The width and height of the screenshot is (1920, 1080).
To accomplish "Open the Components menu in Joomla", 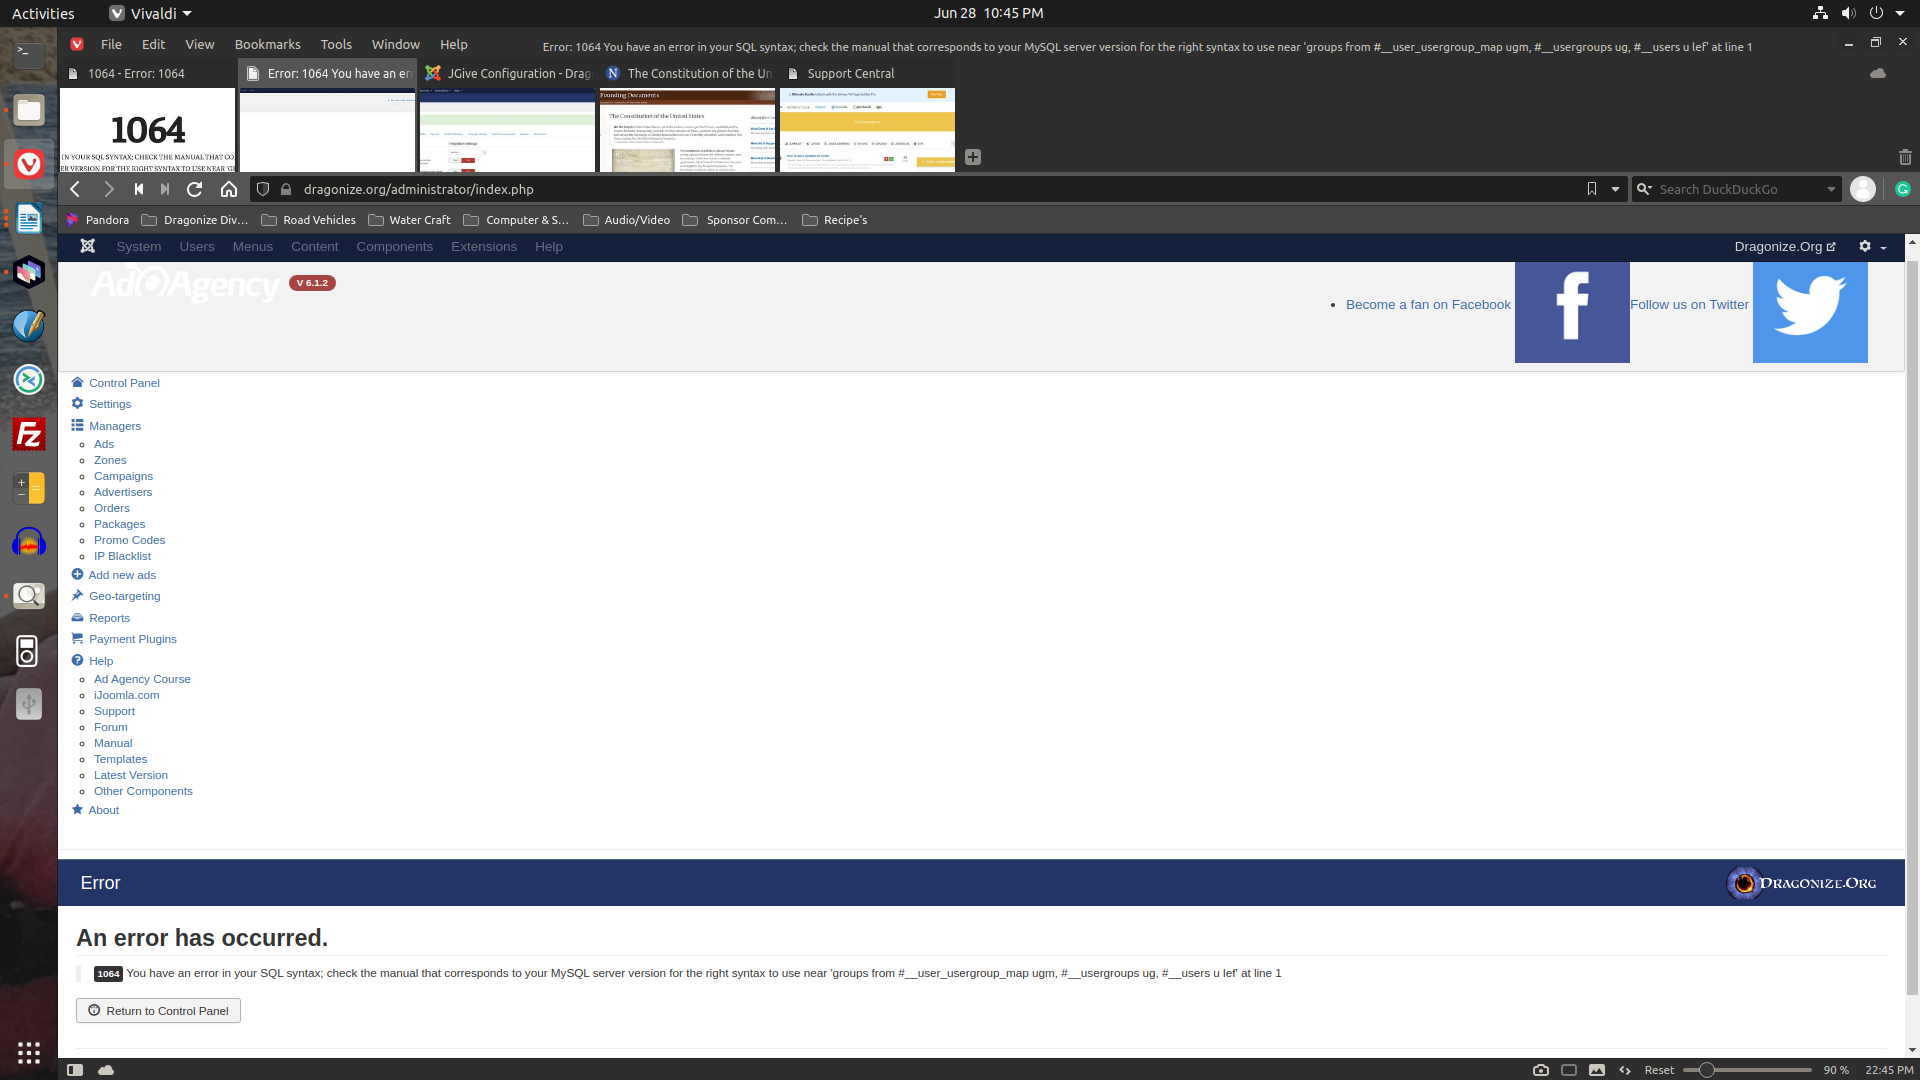I will pos(394,247).
